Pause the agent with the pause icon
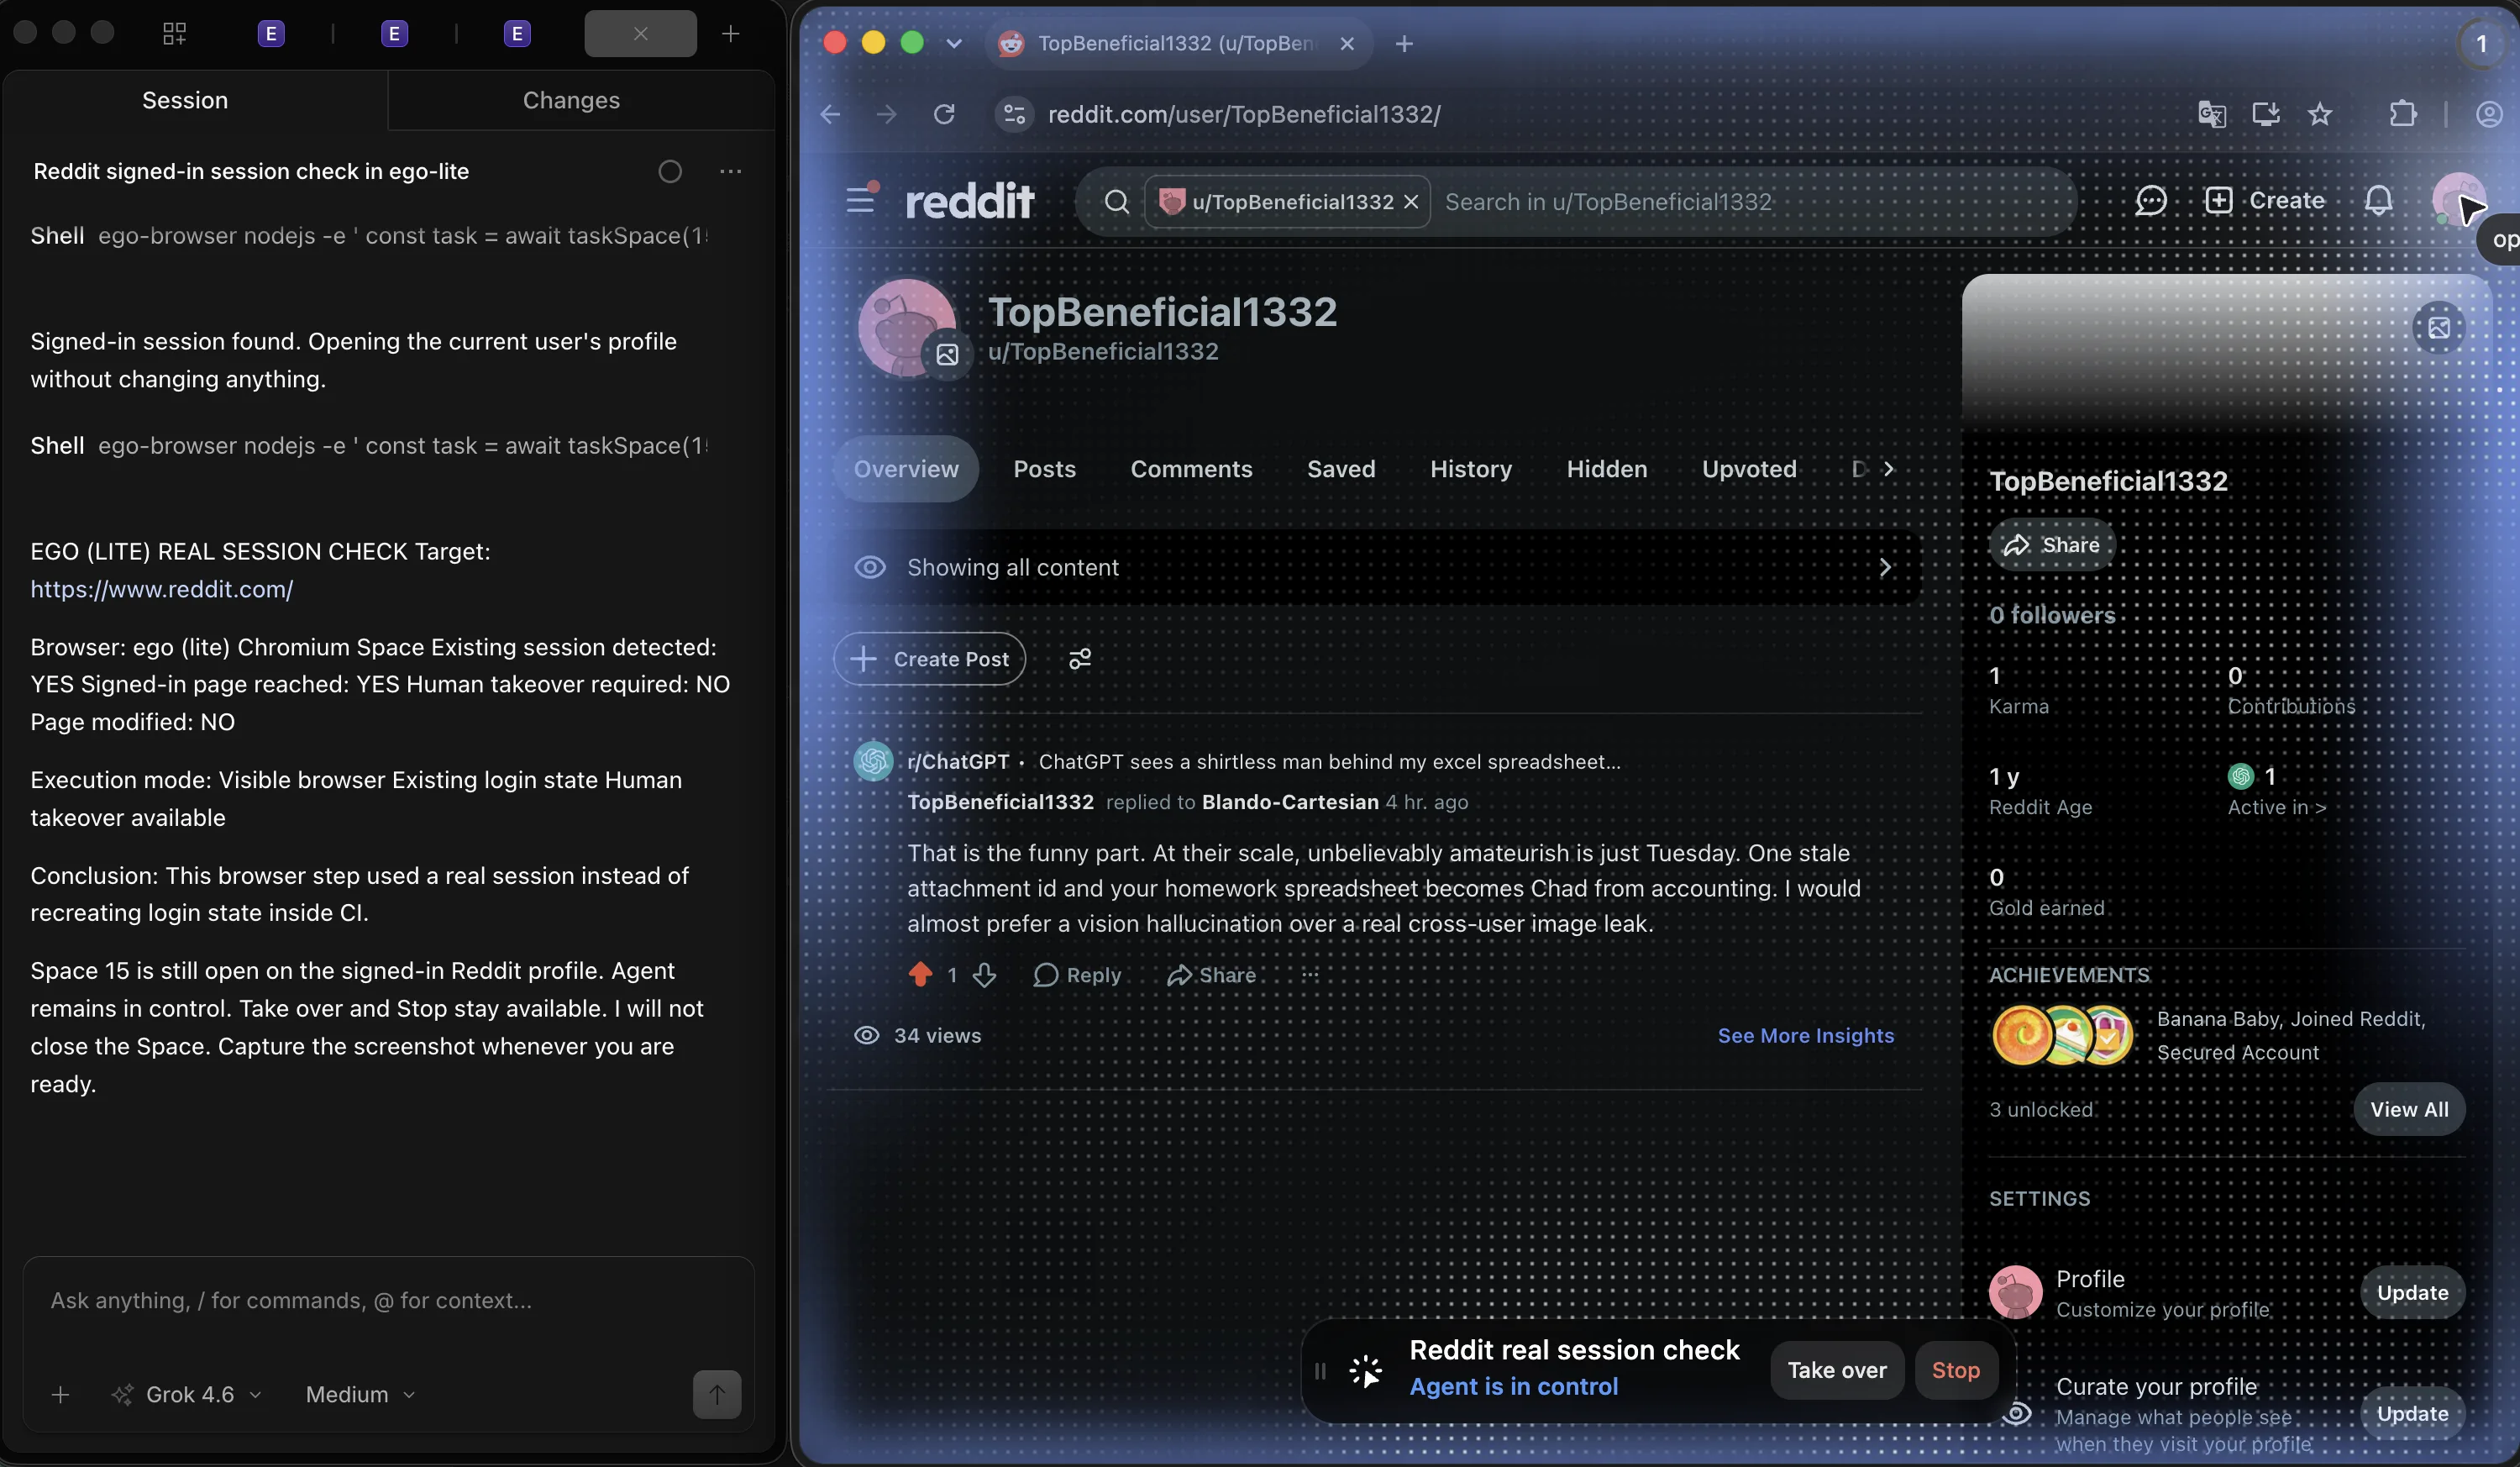The height and width of the screenshot is (1467, 2520). tap(1320, 1370)
